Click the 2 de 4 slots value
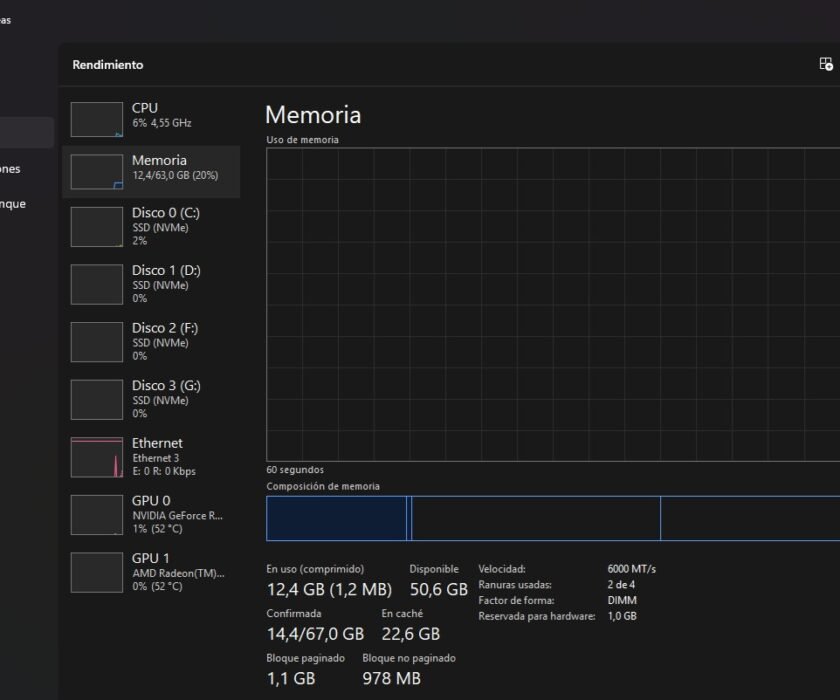Image resolution: width=840 pixels, height=700 pixels. [621, 584]
